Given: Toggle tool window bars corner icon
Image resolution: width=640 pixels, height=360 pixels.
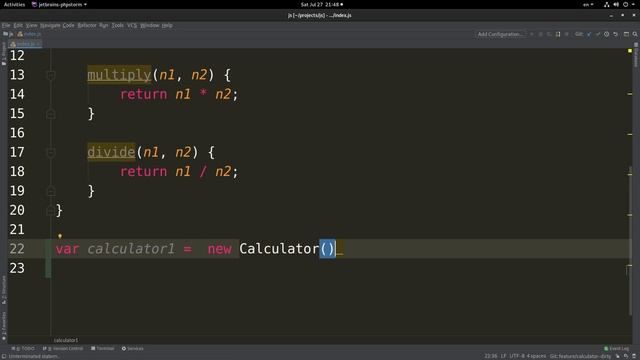Looking at the screenshot, I should (4, 356).
